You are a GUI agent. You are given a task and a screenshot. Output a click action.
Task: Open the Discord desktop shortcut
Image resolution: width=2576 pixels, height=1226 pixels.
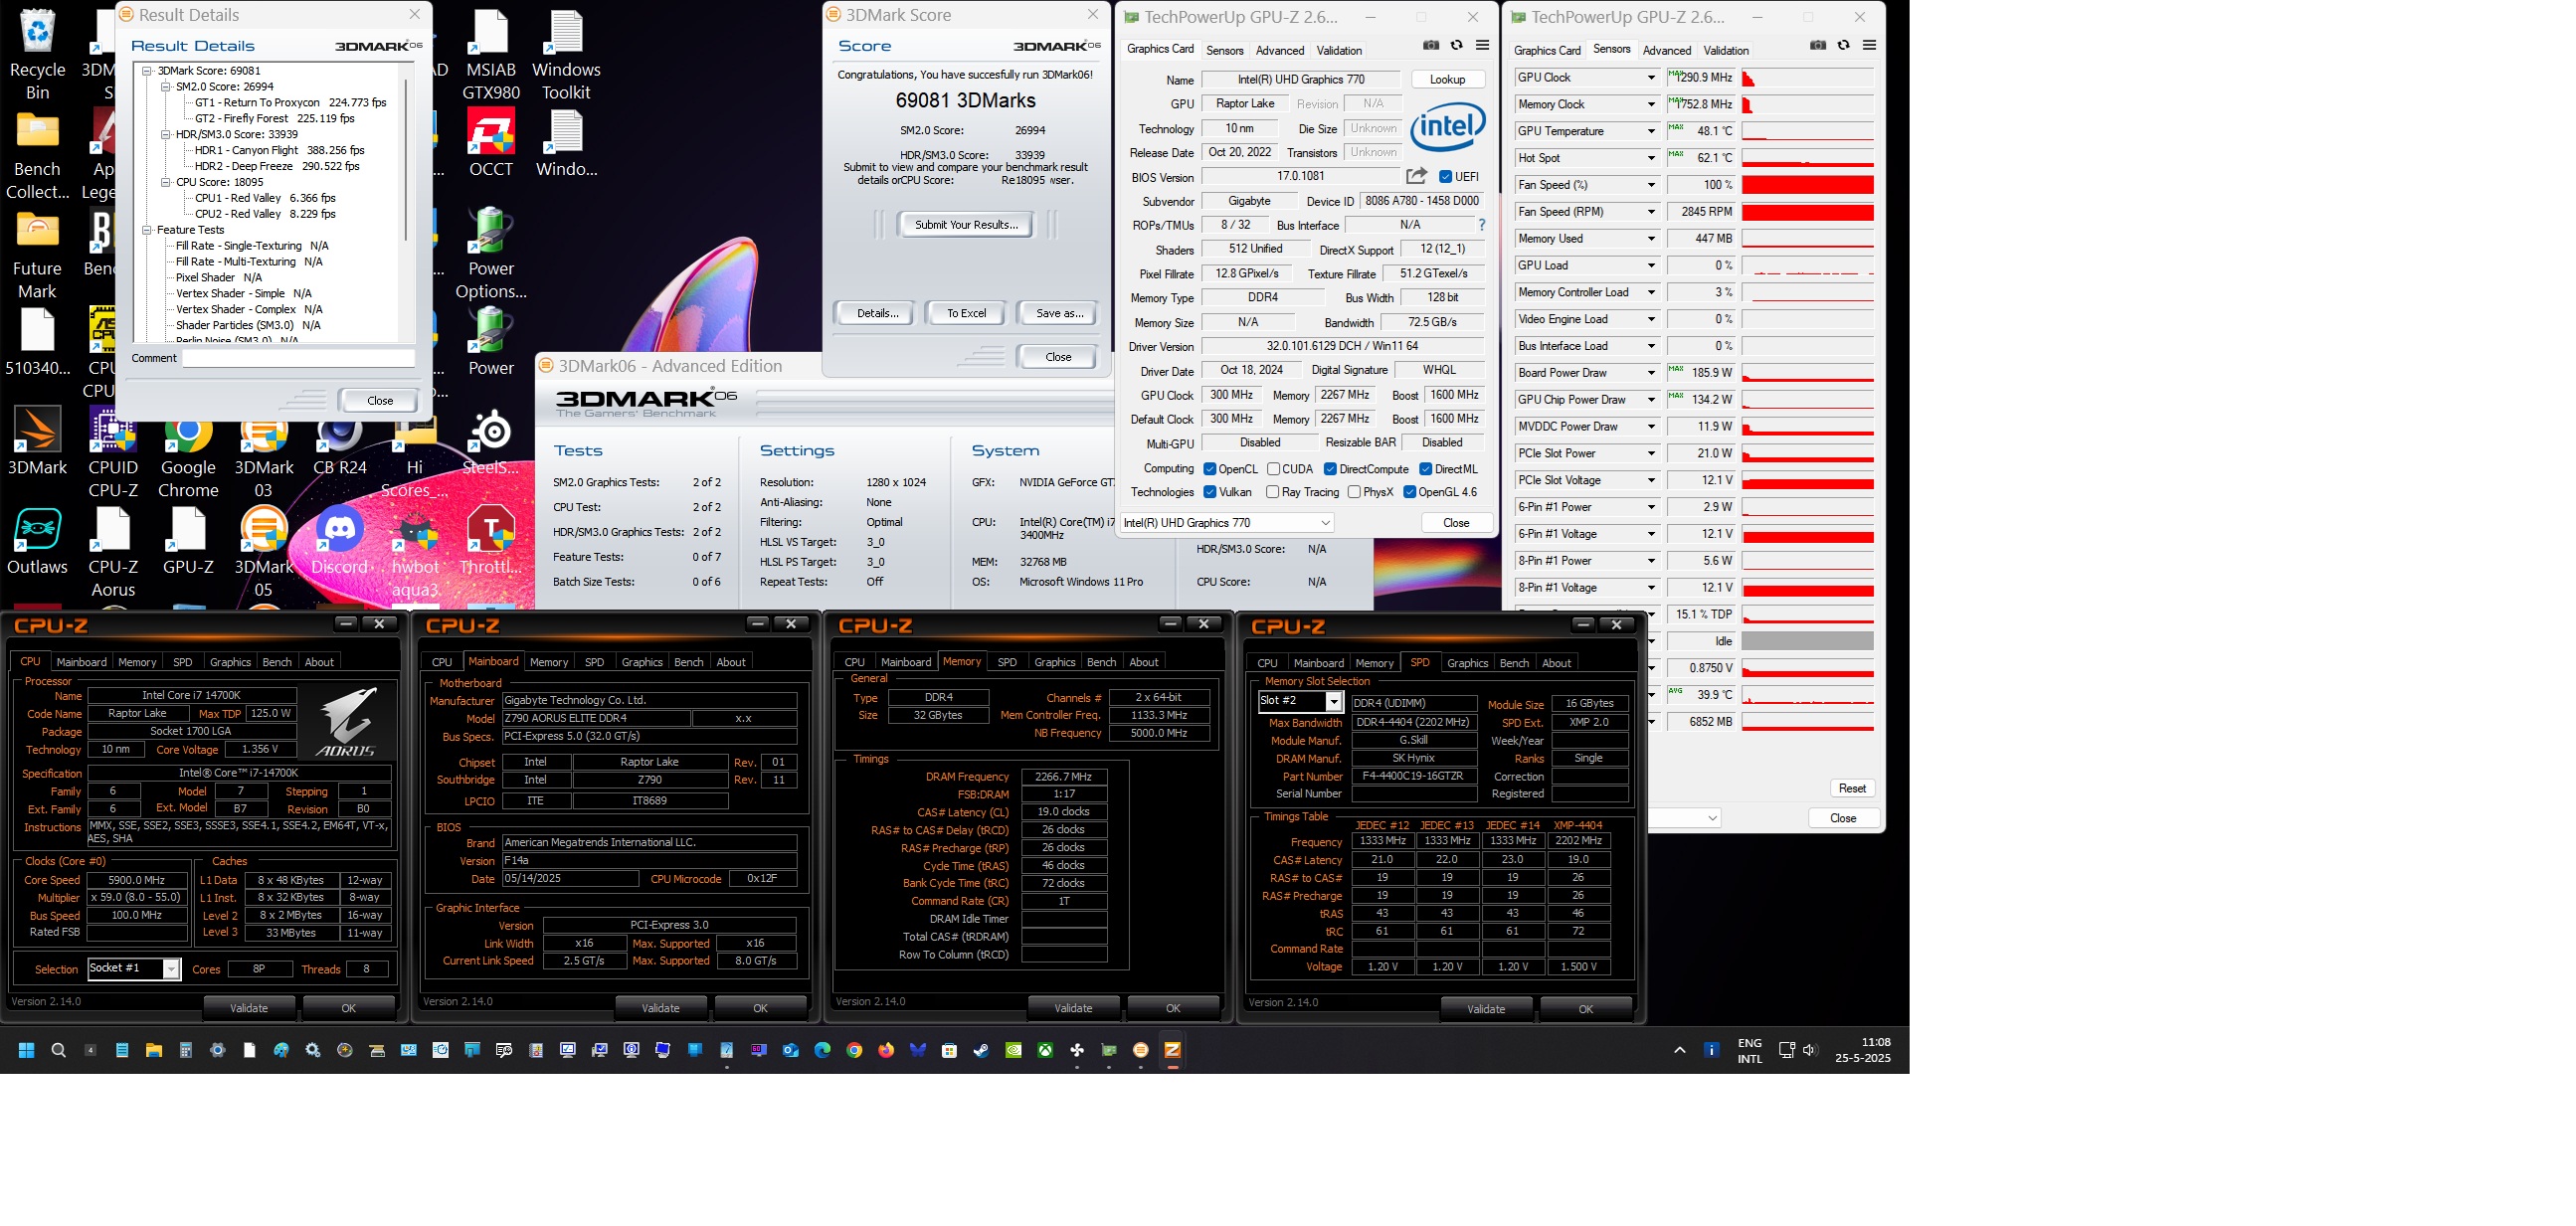pyautogui.click(x=339, y=540)
